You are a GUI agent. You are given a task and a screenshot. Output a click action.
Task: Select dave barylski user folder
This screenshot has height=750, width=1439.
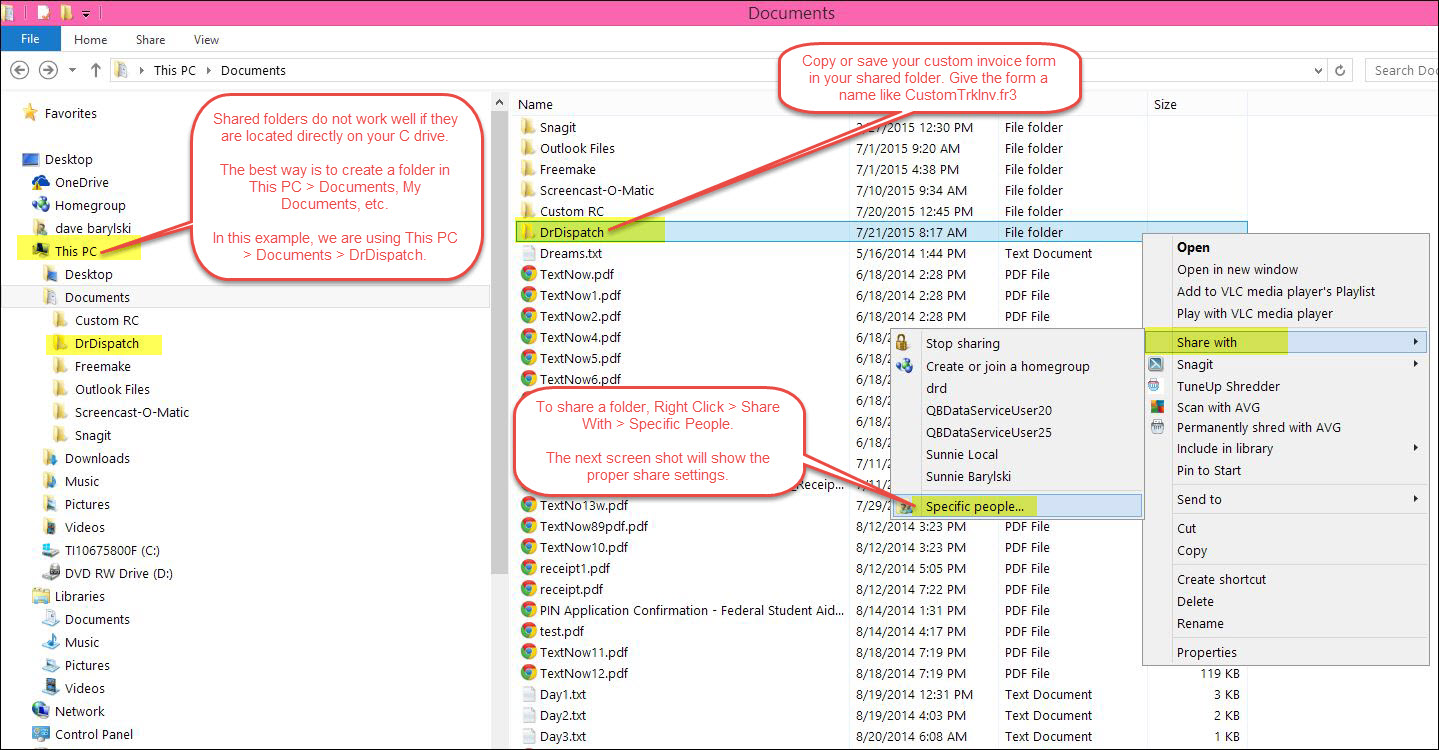92,228
